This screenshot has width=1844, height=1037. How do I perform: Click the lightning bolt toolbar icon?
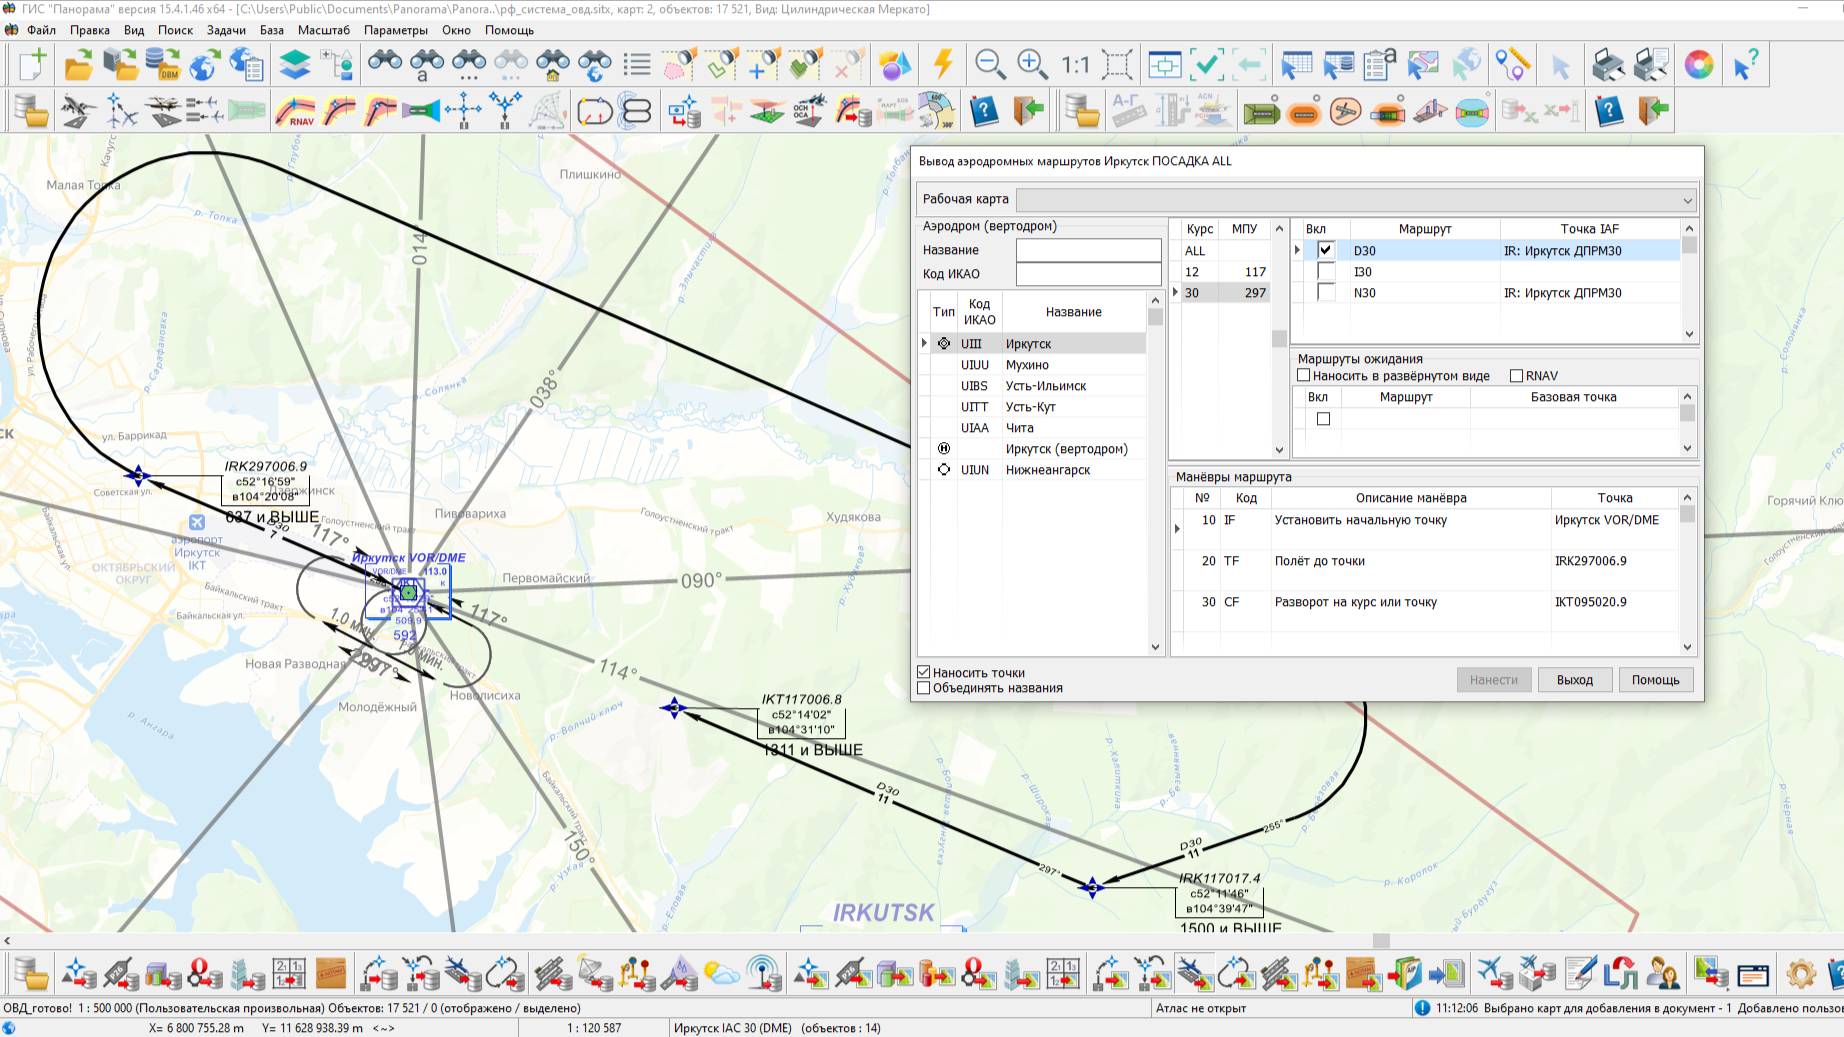(x=942, y=65)
